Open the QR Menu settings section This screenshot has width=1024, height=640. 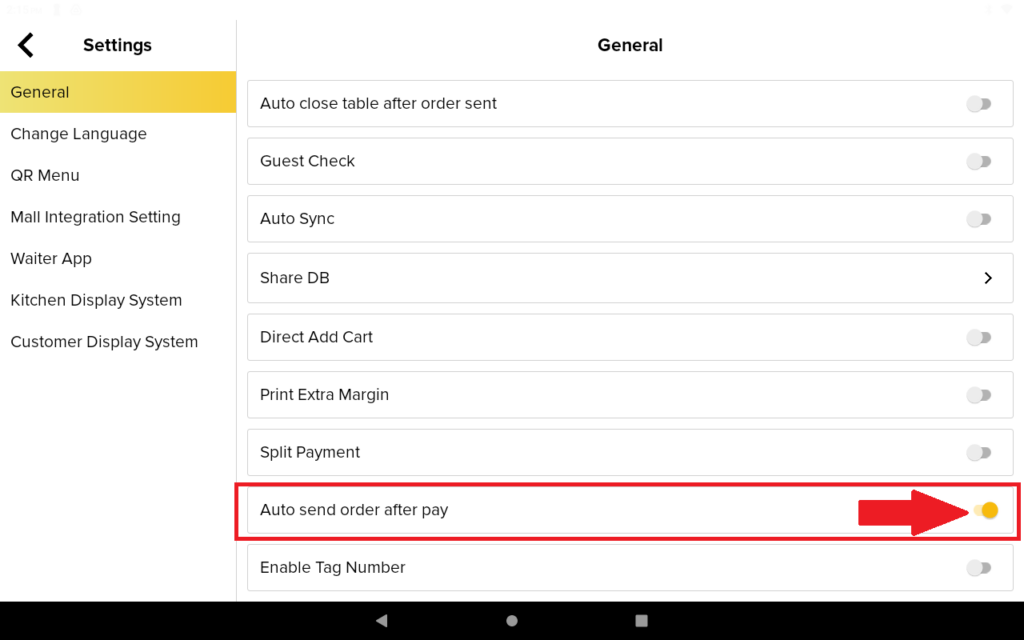(45, 175)
